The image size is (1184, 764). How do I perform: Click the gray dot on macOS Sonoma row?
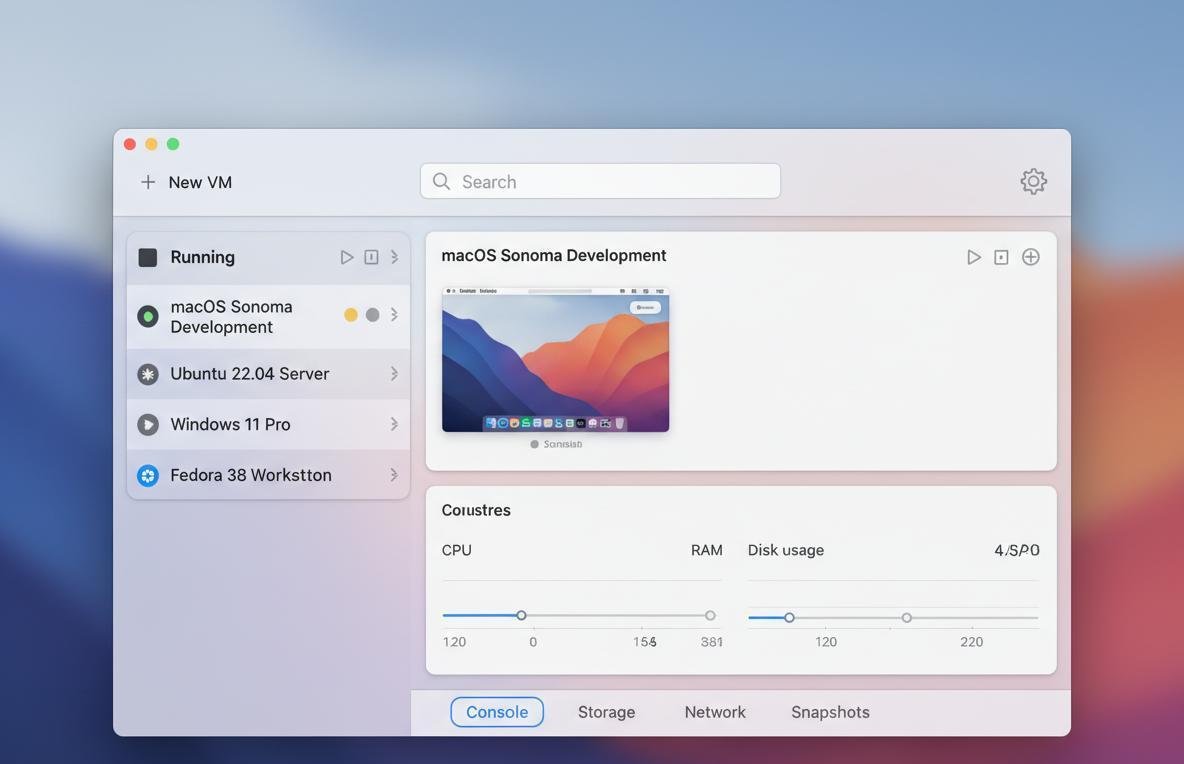click(x=372, y=315)
